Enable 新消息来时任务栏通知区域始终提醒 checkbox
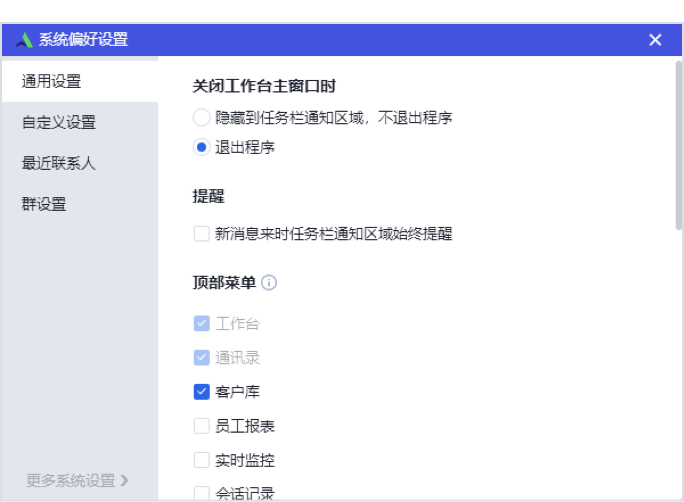The height and width of the screenshot is (502, 684). click(202, 233)
